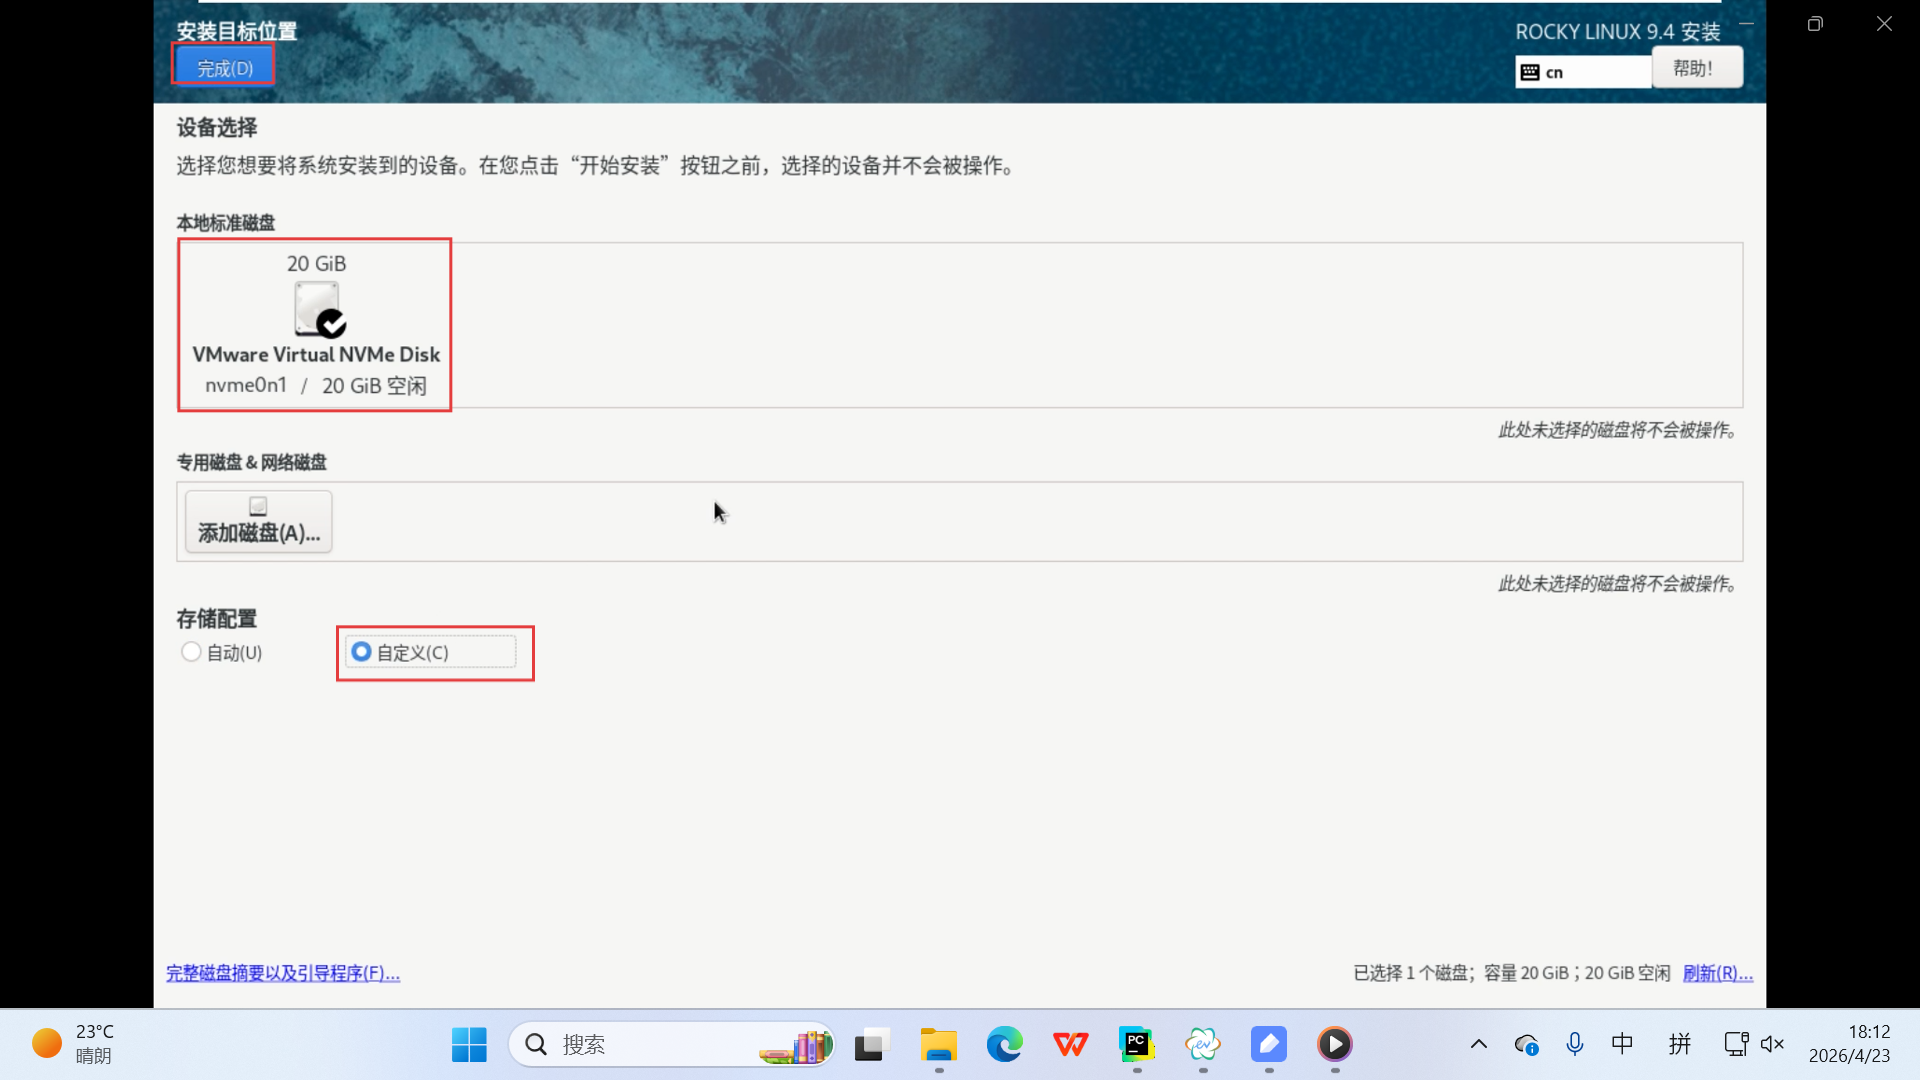Image resolution: width=1920 pixels, height=1080 pixels.
Task: Open File Explorer from taskbar
Action: tap(938, 1045)
